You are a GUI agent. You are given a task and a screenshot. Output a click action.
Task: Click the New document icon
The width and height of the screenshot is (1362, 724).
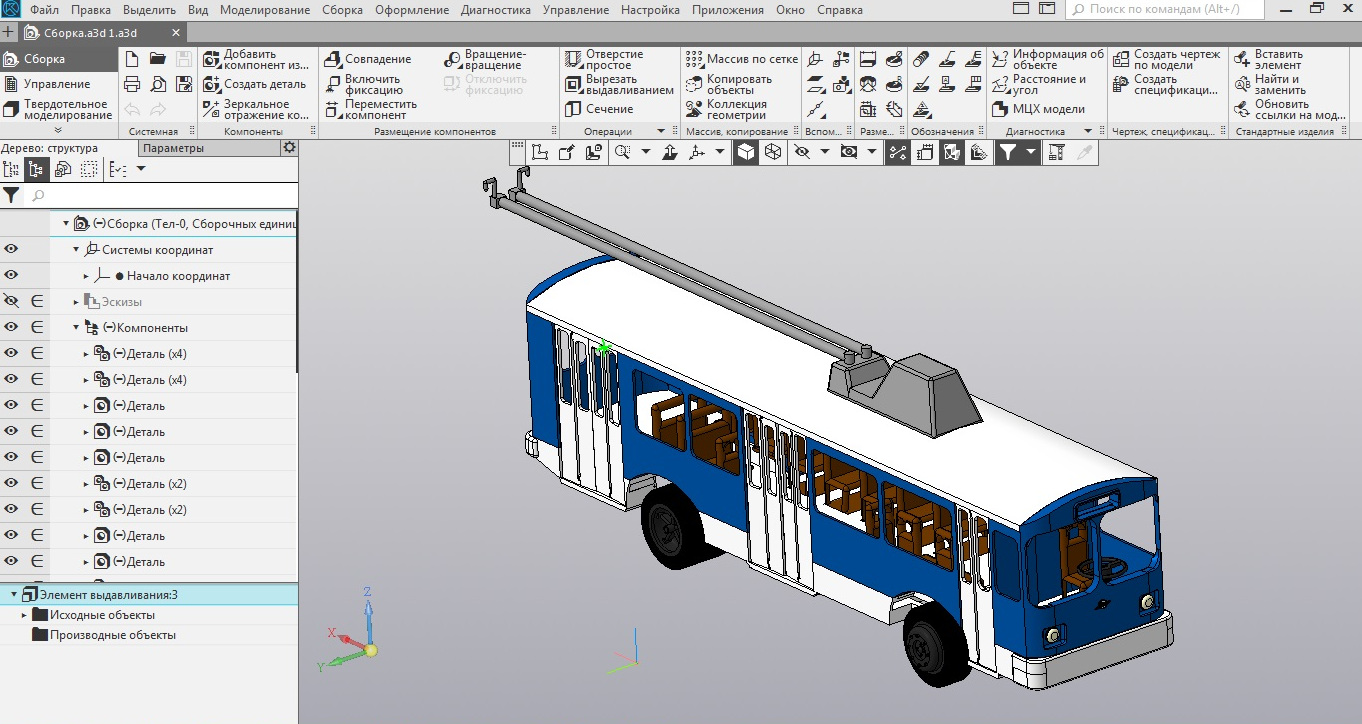(132, 59)
